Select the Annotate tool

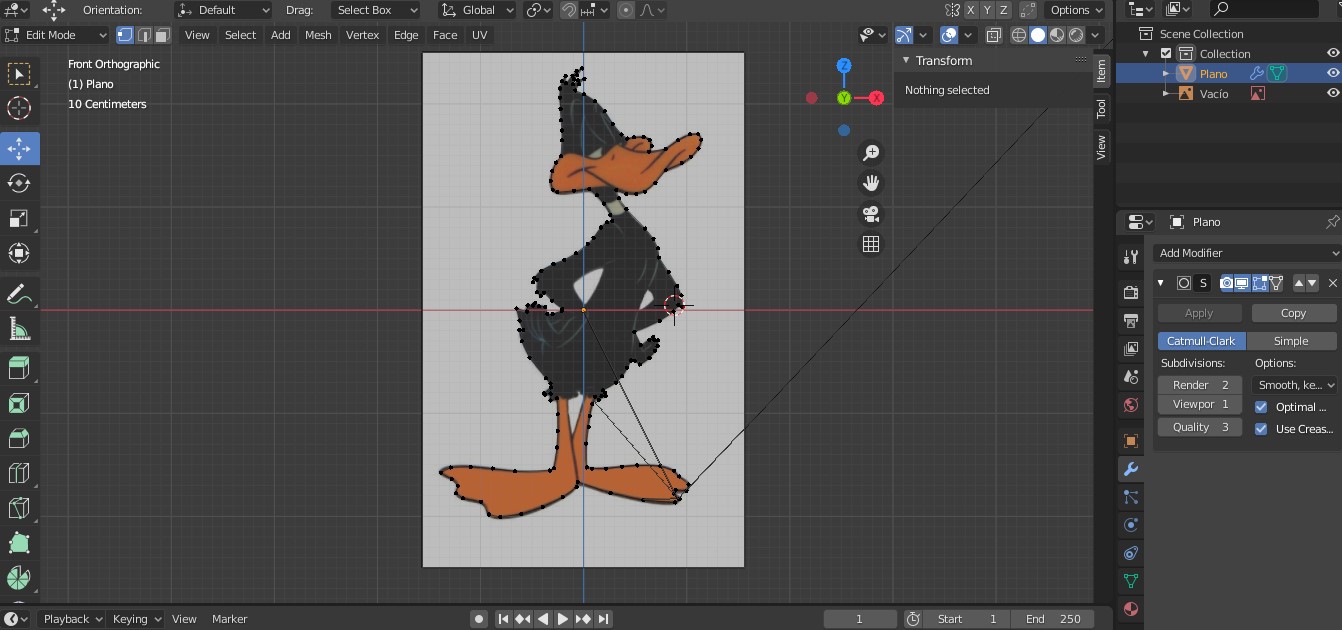(19, 293)
